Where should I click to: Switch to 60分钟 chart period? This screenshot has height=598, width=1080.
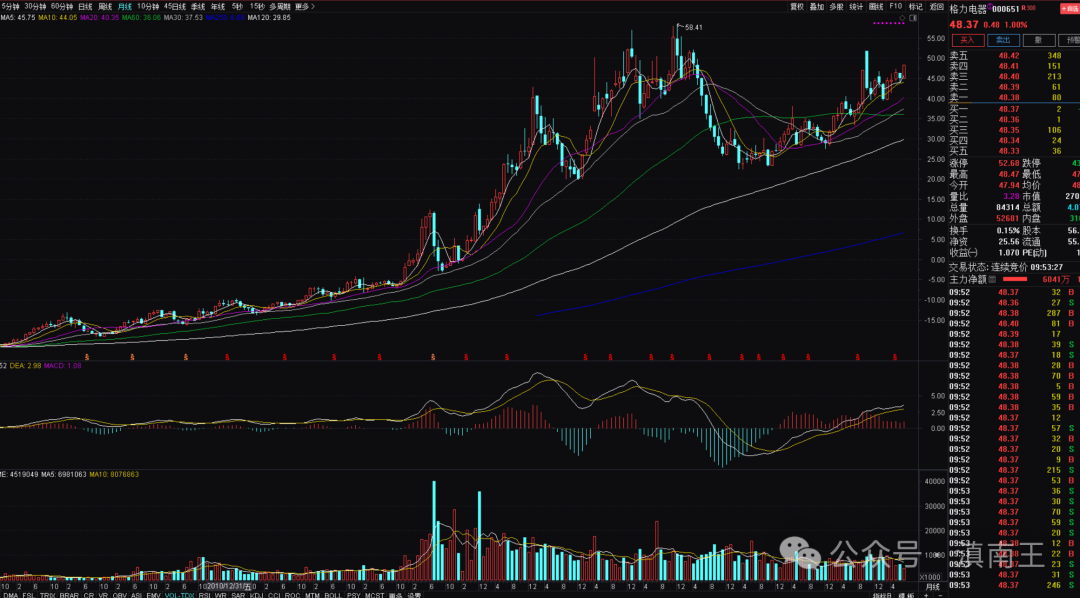click(62, 6)
